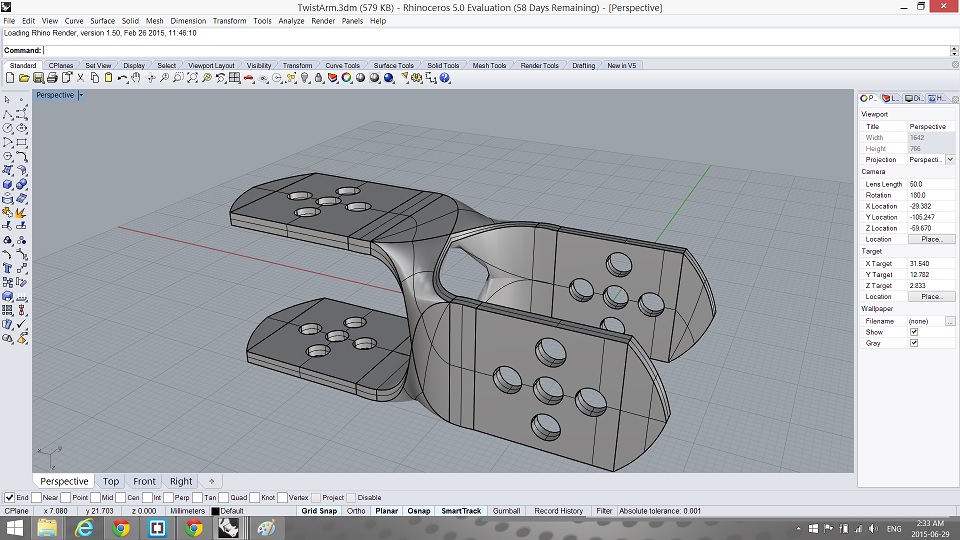This screenshot has height=540, width=960.
Task: Open the Surface menu
Action: pos(102,20)
